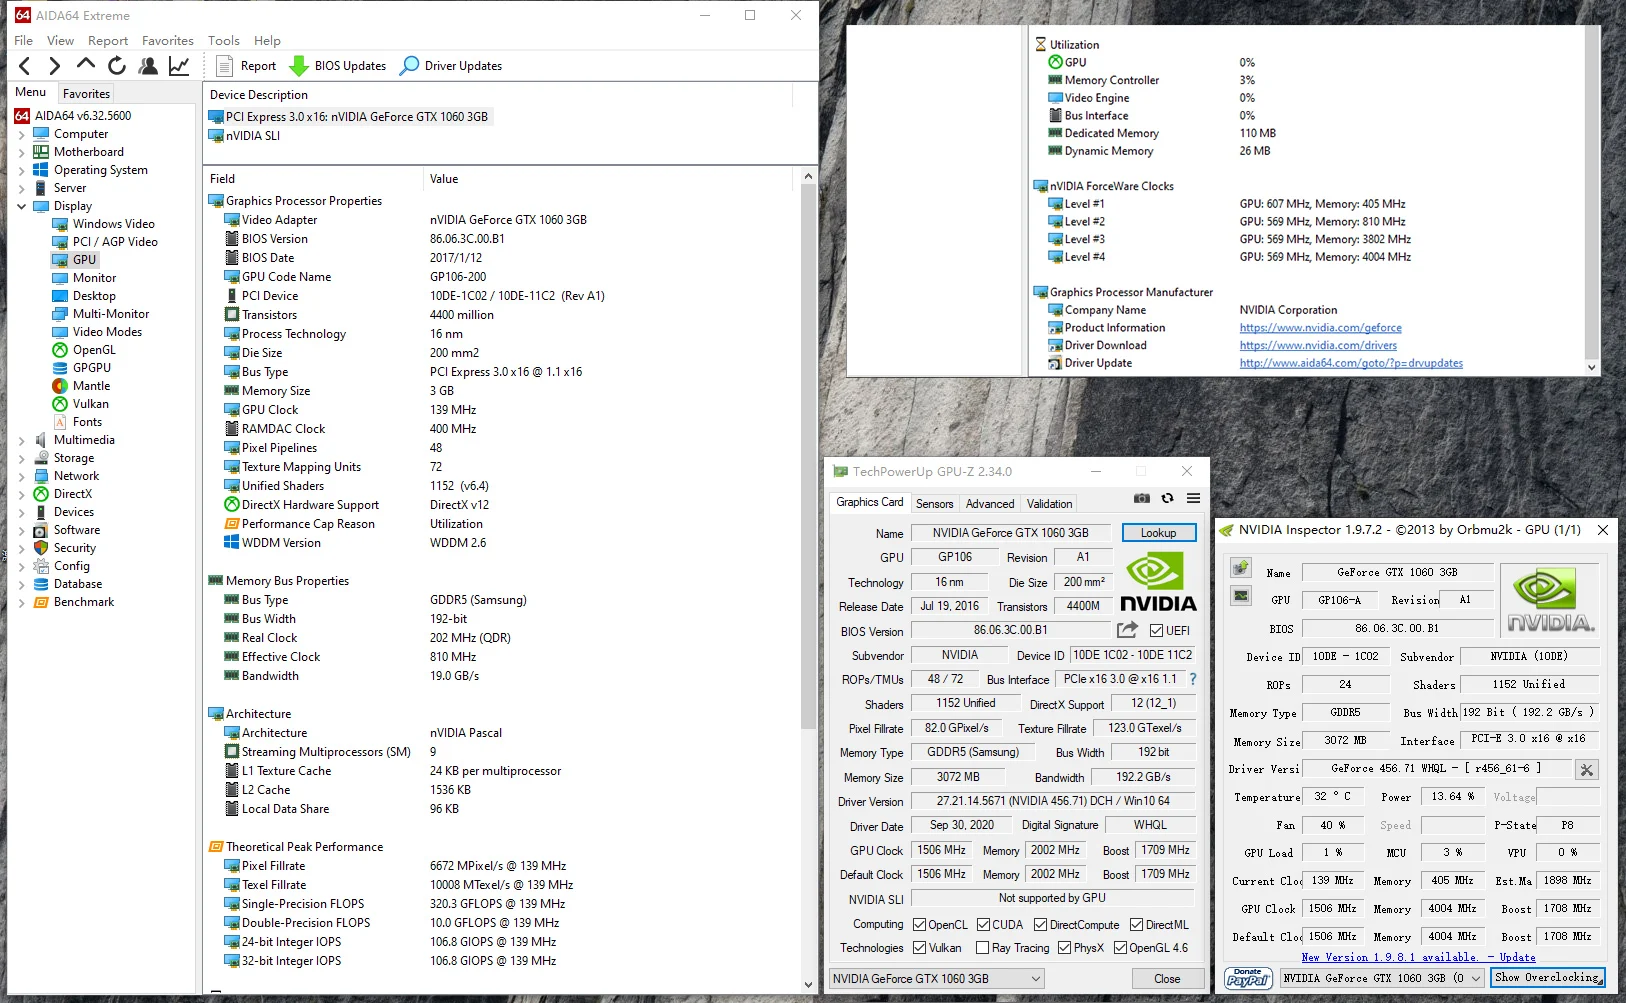This screenshot has height=1003, width=1626.
Task: Click top-left icon in NVIDIA Inspector
Action: point(1241,568)
